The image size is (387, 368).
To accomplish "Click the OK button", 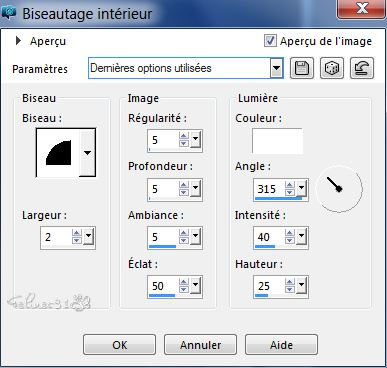I will pos(119,345).
